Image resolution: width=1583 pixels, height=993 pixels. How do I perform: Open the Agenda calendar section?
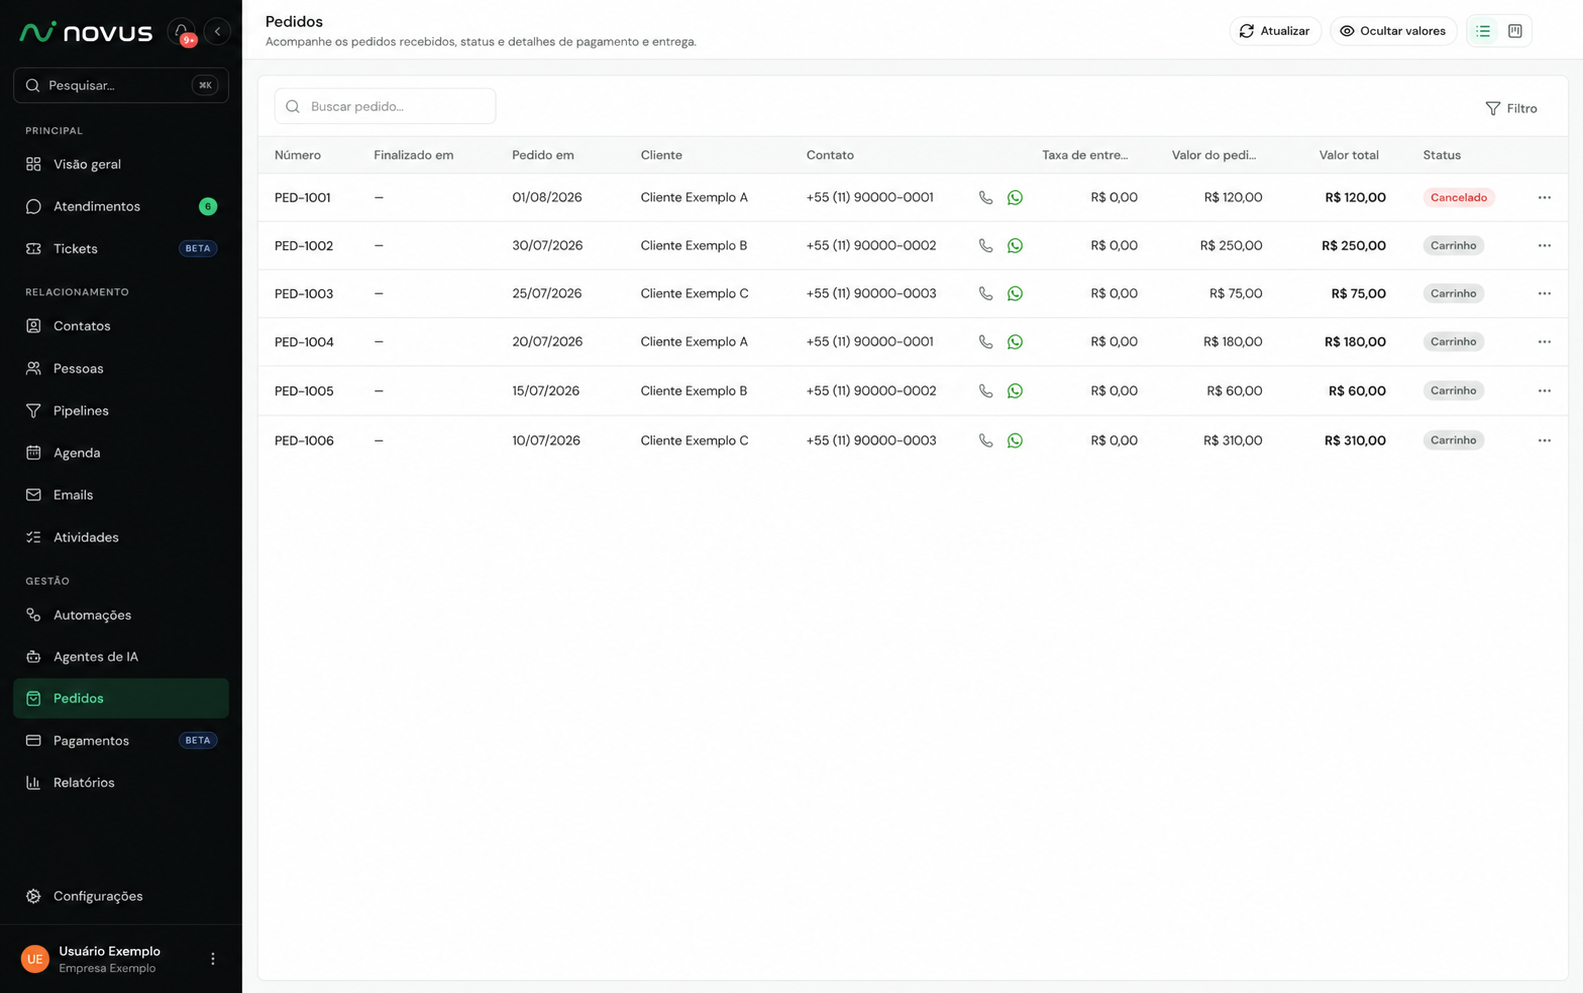pos(121,453)
